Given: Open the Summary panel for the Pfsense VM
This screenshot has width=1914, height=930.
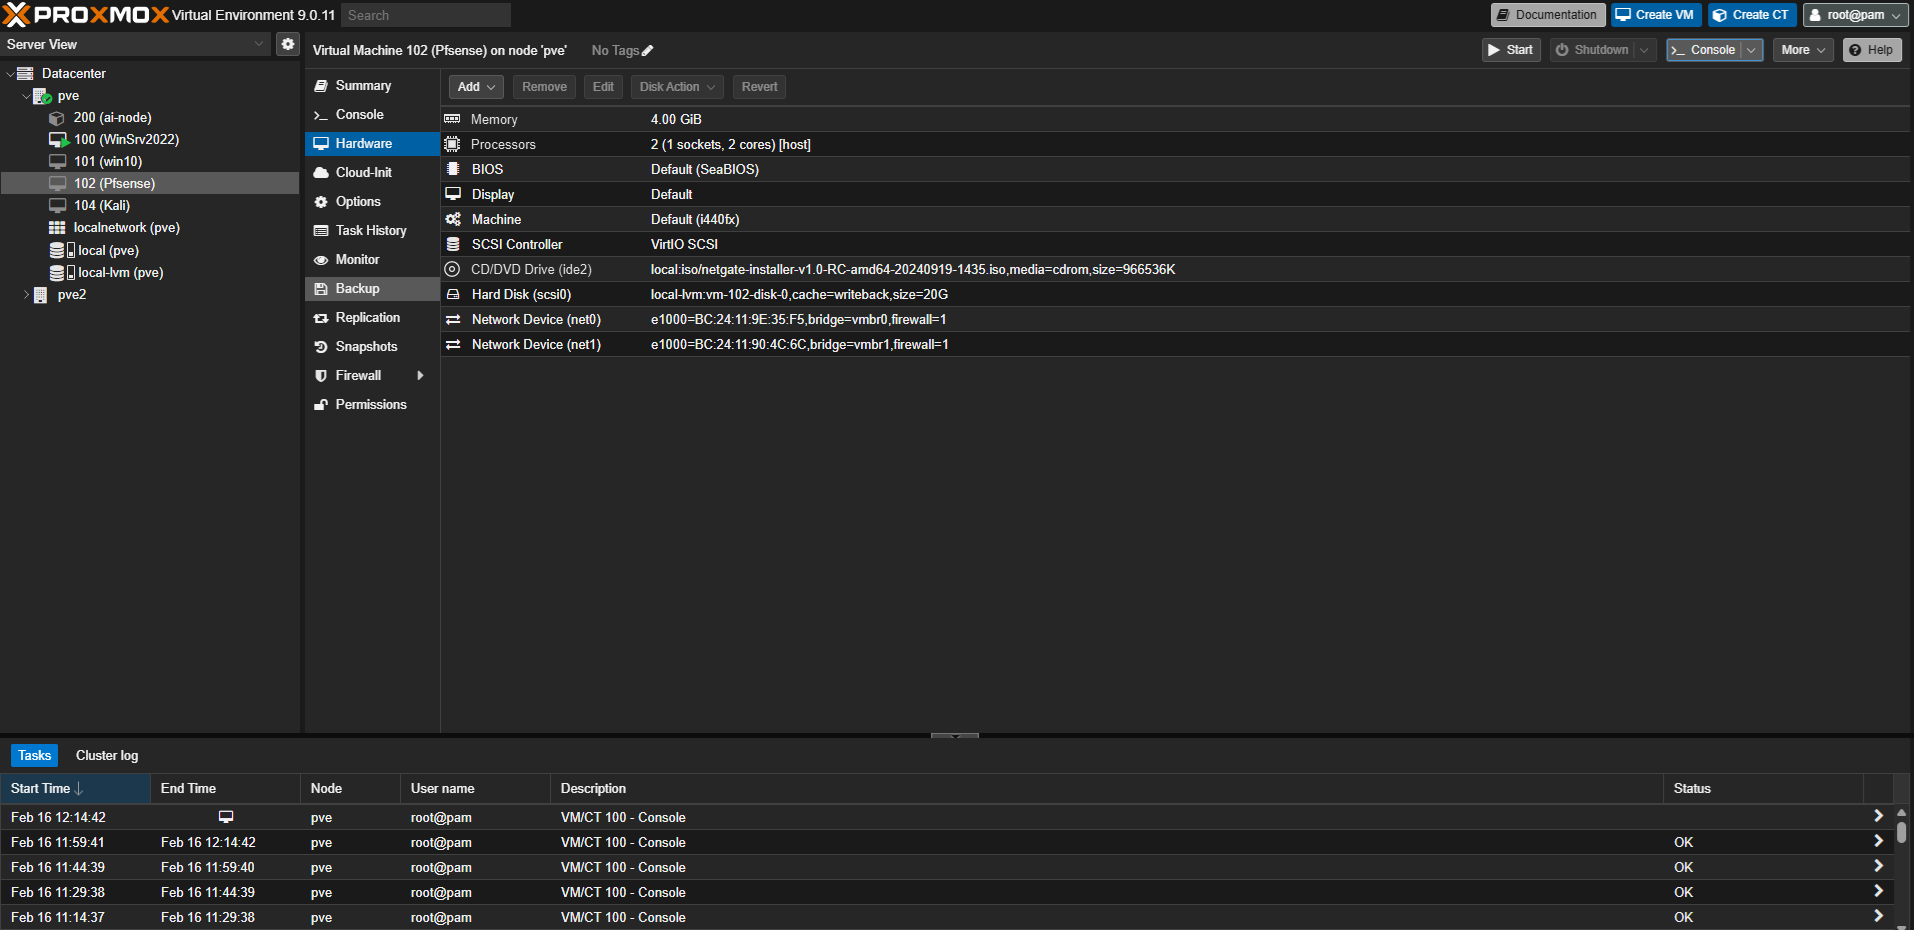Looking at the screenshot, I should (362, 85).
